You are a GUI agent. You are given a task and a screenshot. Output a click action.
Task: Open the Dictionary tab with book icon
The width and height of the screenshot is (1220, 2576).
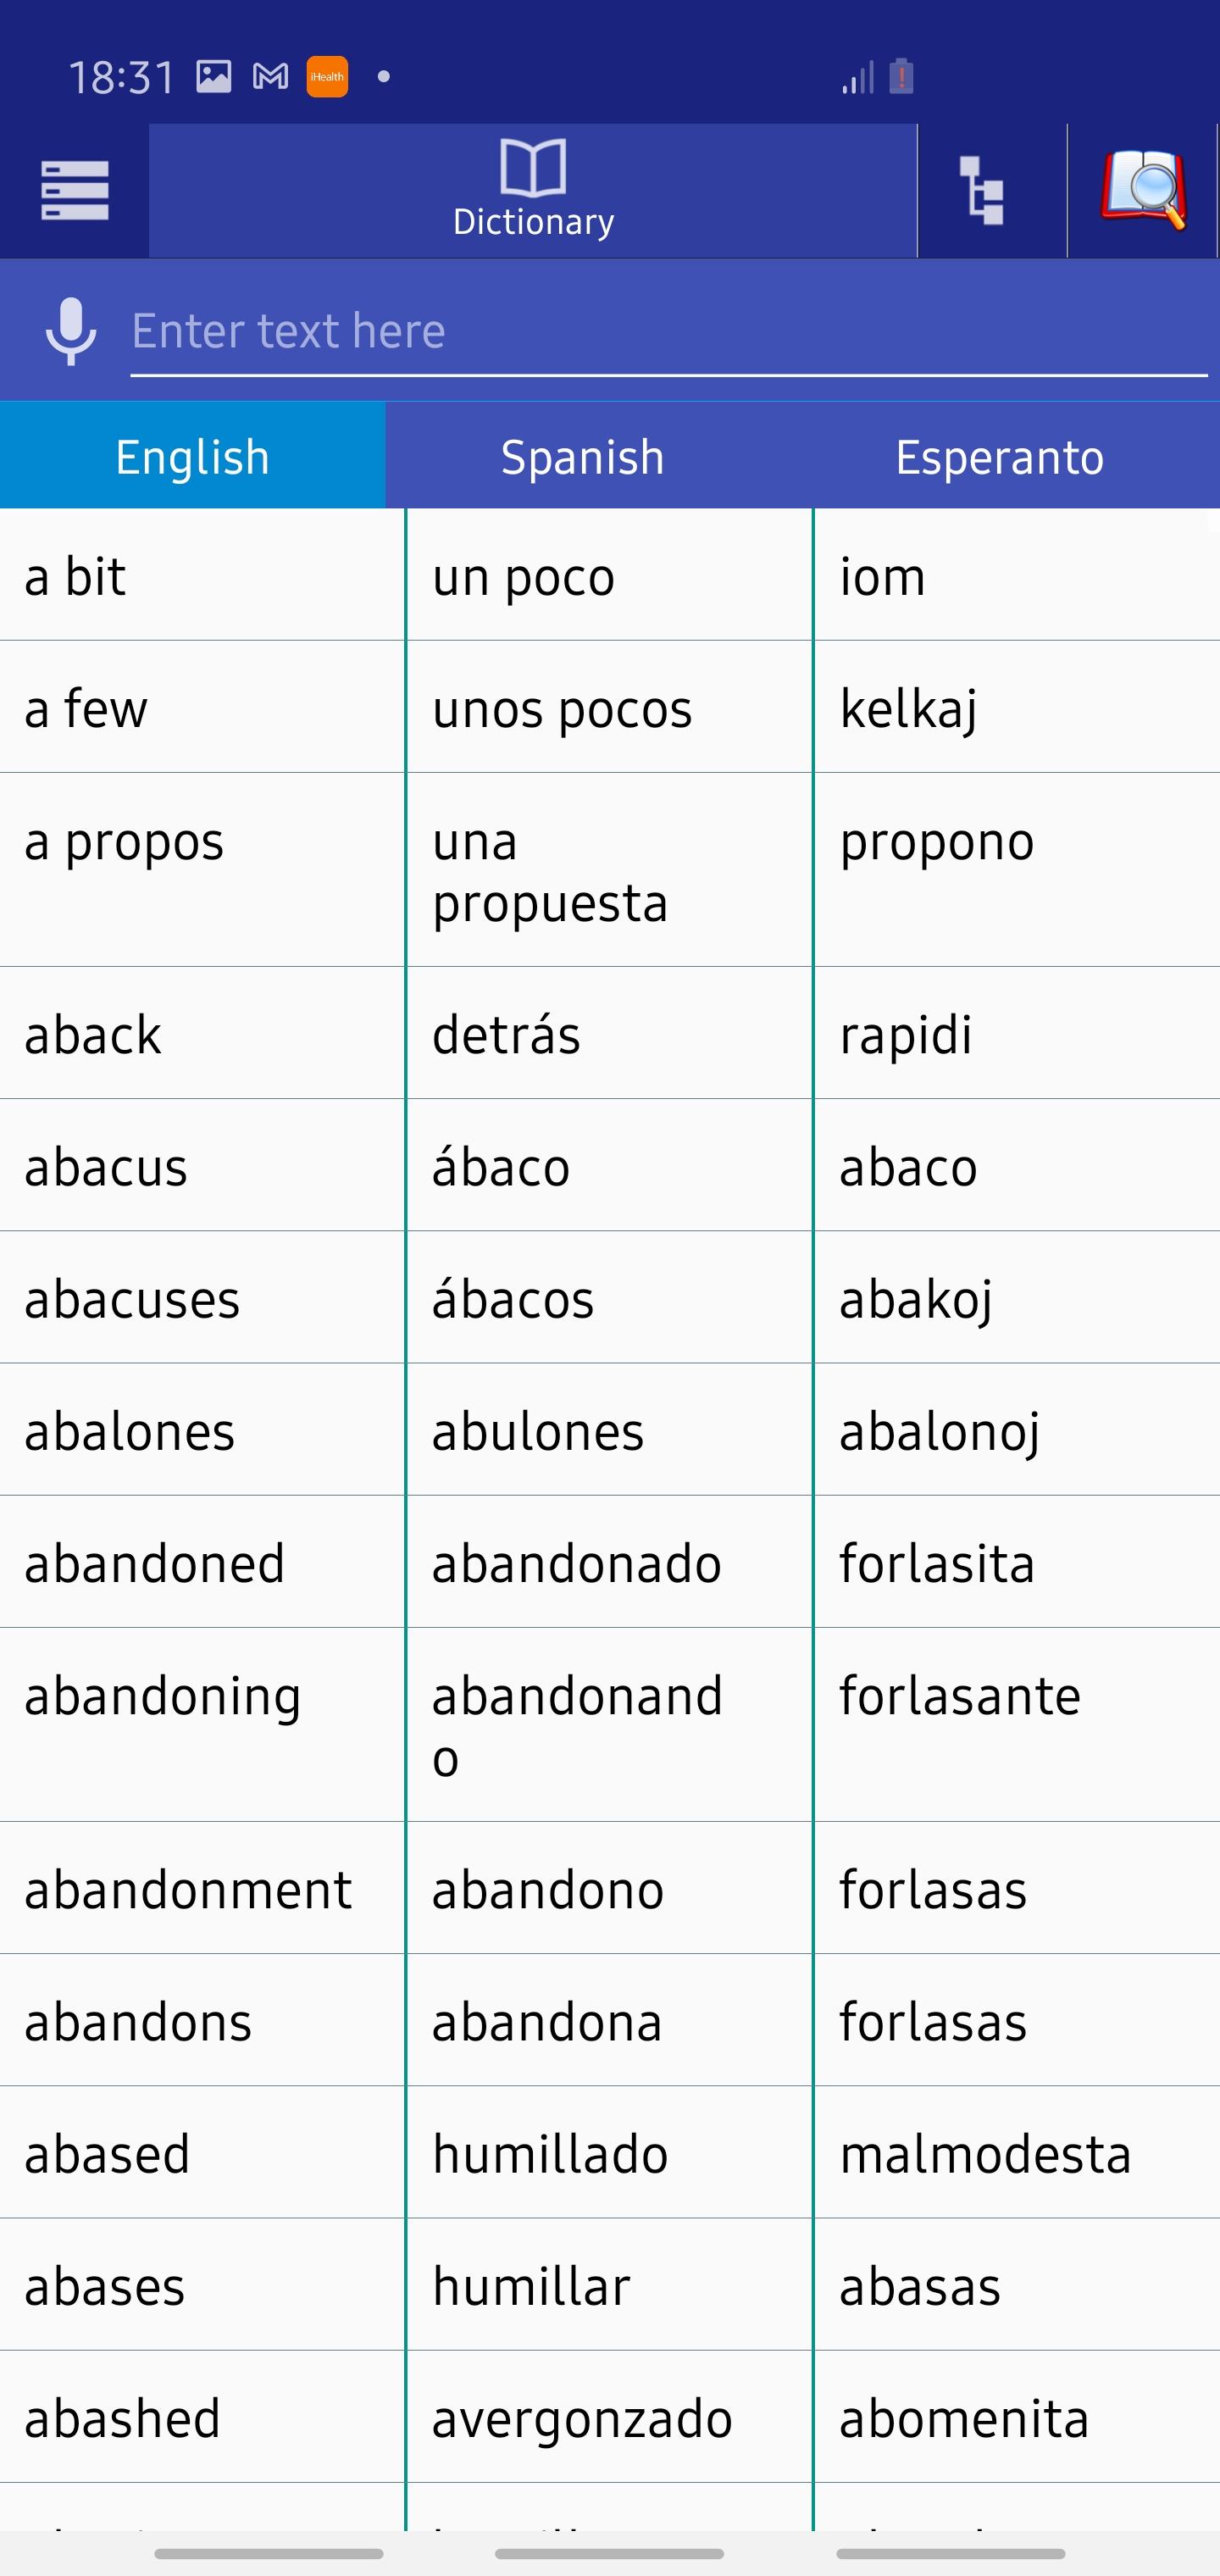coord(533,190)
